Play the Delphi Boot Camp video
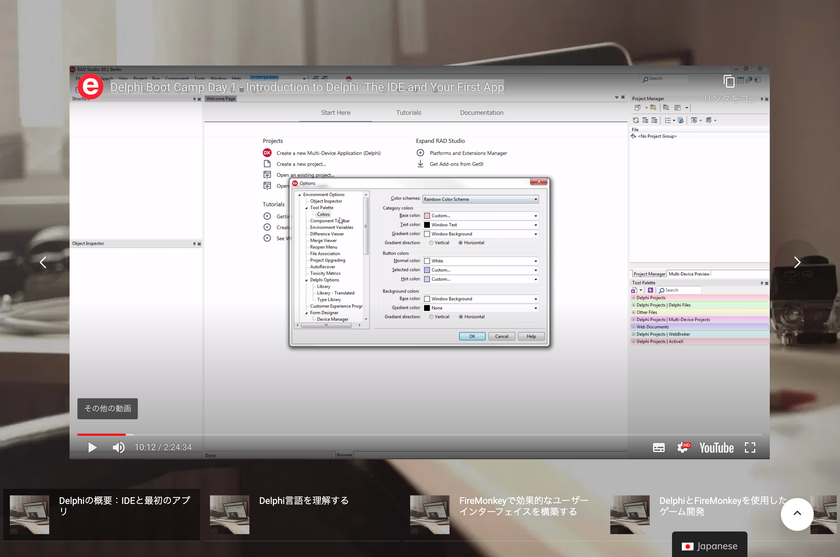This screenshot has height=557, width=840. tap(92, 447)
